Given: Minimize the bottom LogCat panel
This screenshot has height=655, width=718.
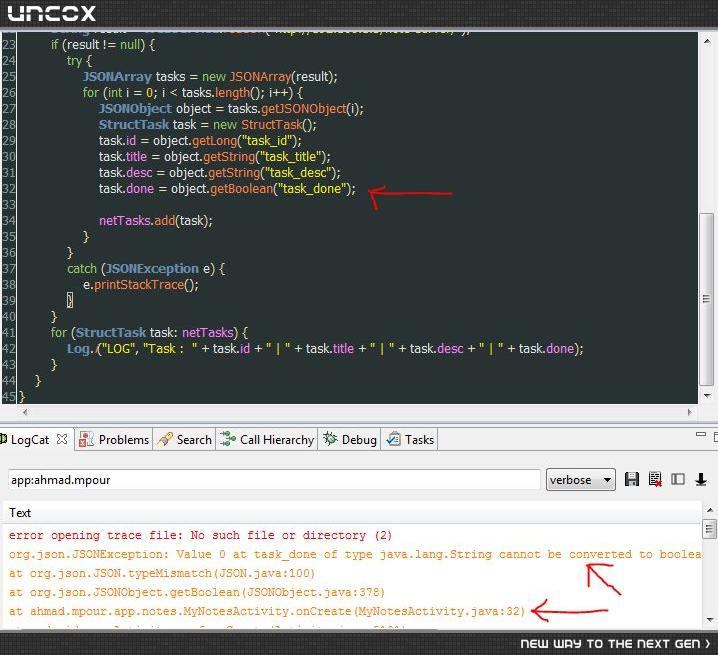Looking at the screenshot, I should coord(701,434).
